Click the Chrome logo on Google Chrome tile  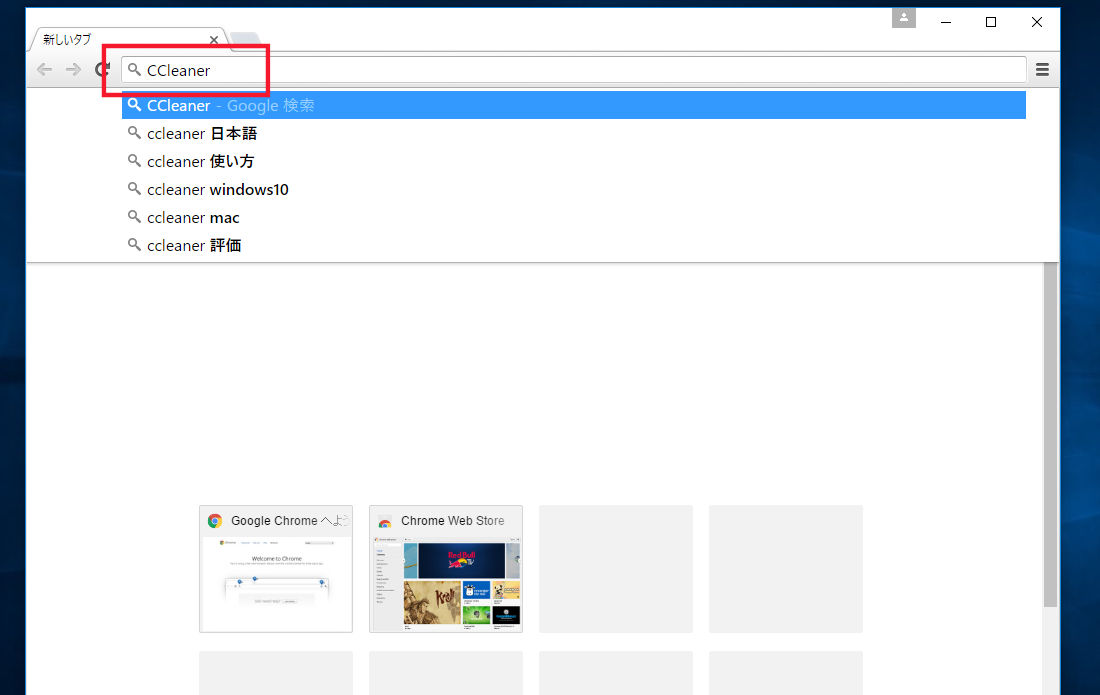[215, 521]
